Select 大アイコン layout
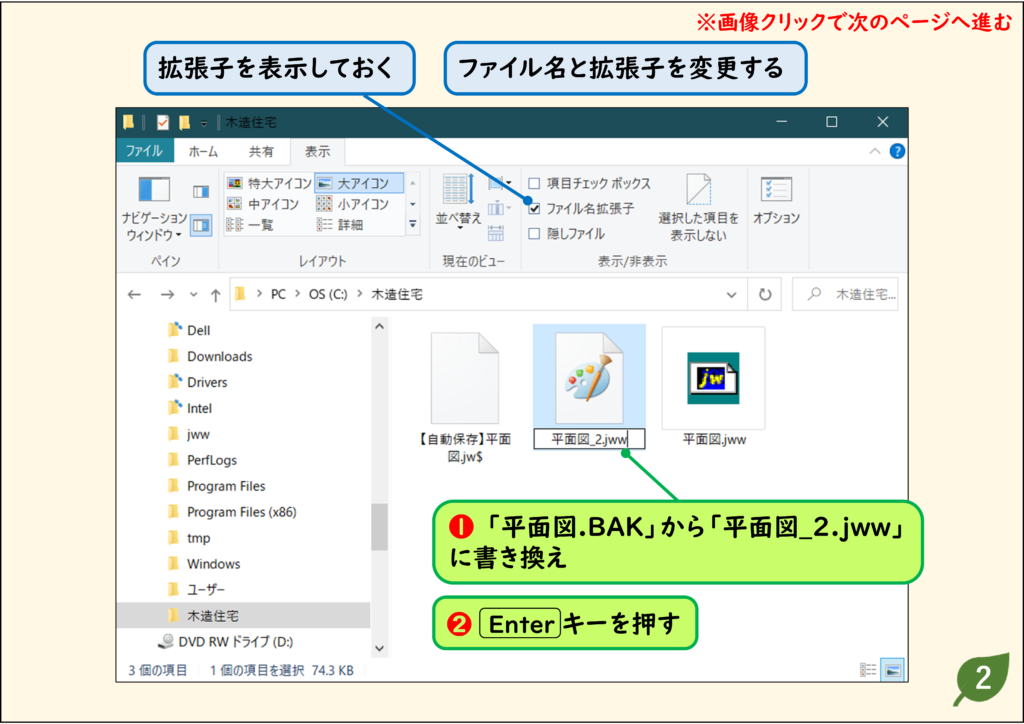The image size is (1024, 724). [359, 183]
